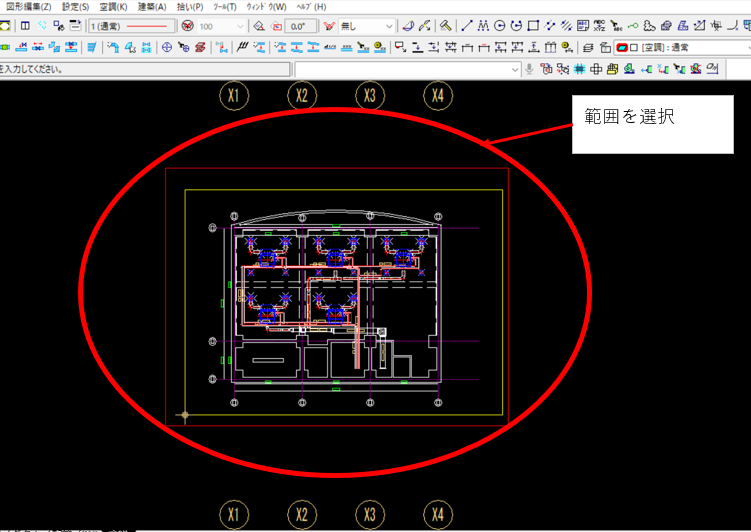Open the ウィンドウ(W) menu
Screen dimensions: 751x532
[x=266, y=7]
